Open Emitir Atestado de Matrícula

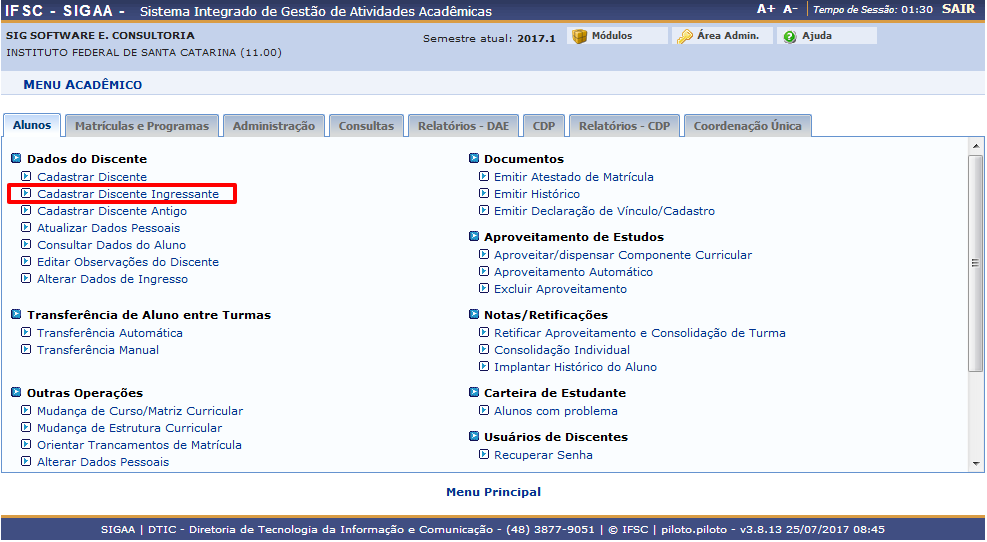(573, 177)
